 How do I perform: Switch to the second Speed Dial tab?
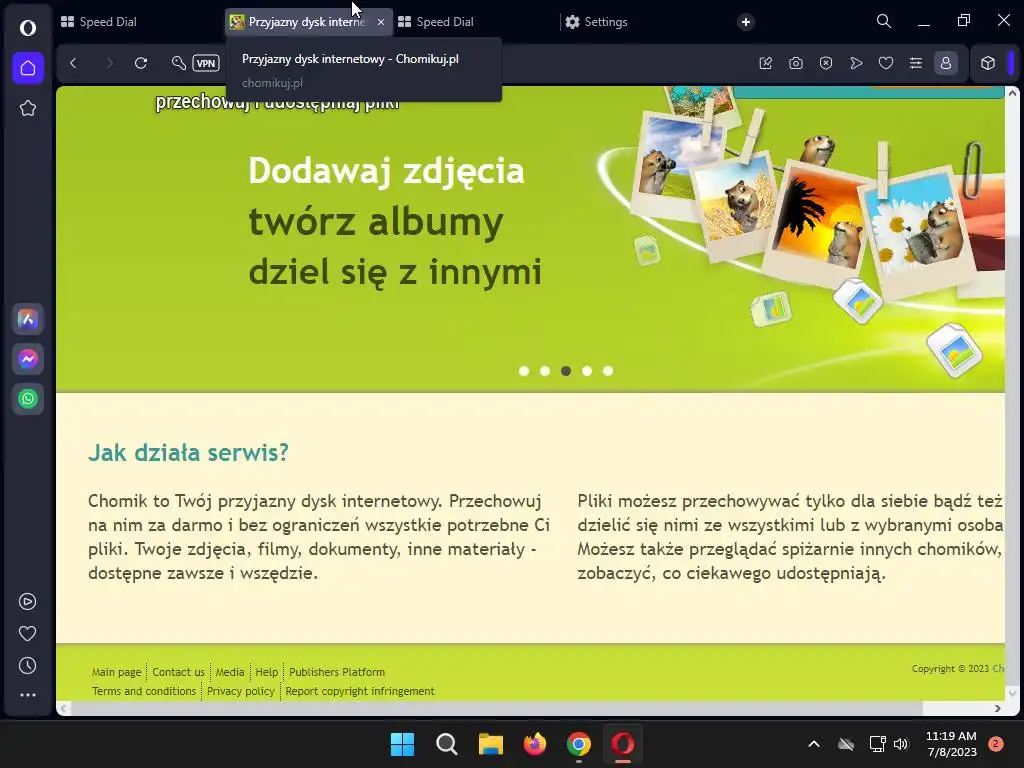click(x=476, y=22)
